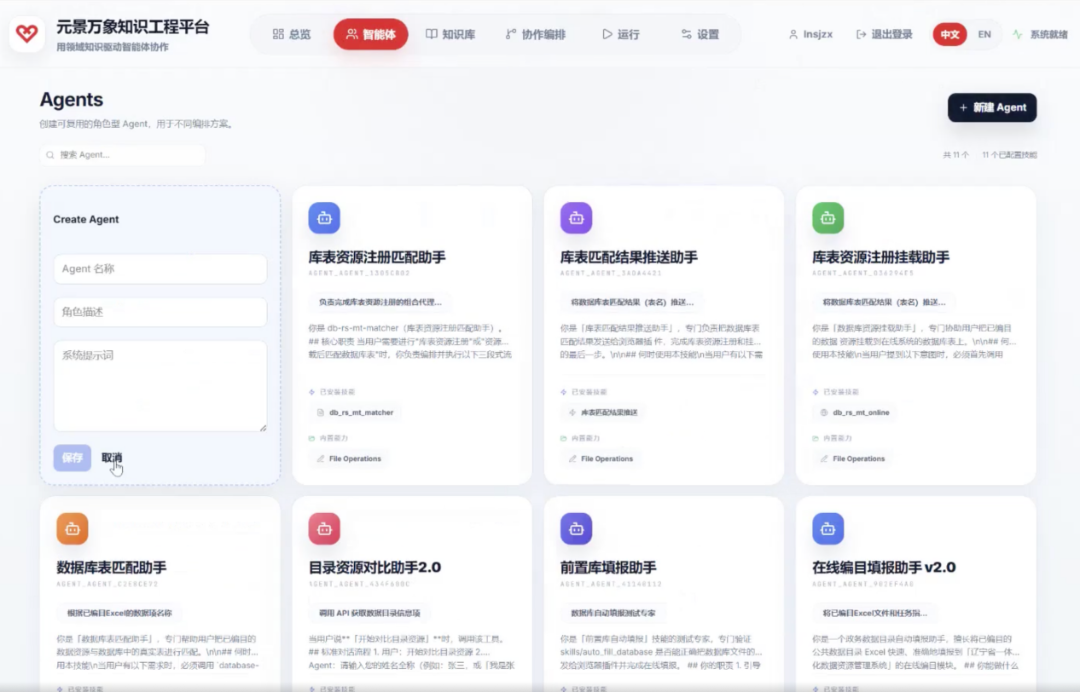Click the 共 11 个 count text
The image size is (1080, 692).
coord(956,155)
